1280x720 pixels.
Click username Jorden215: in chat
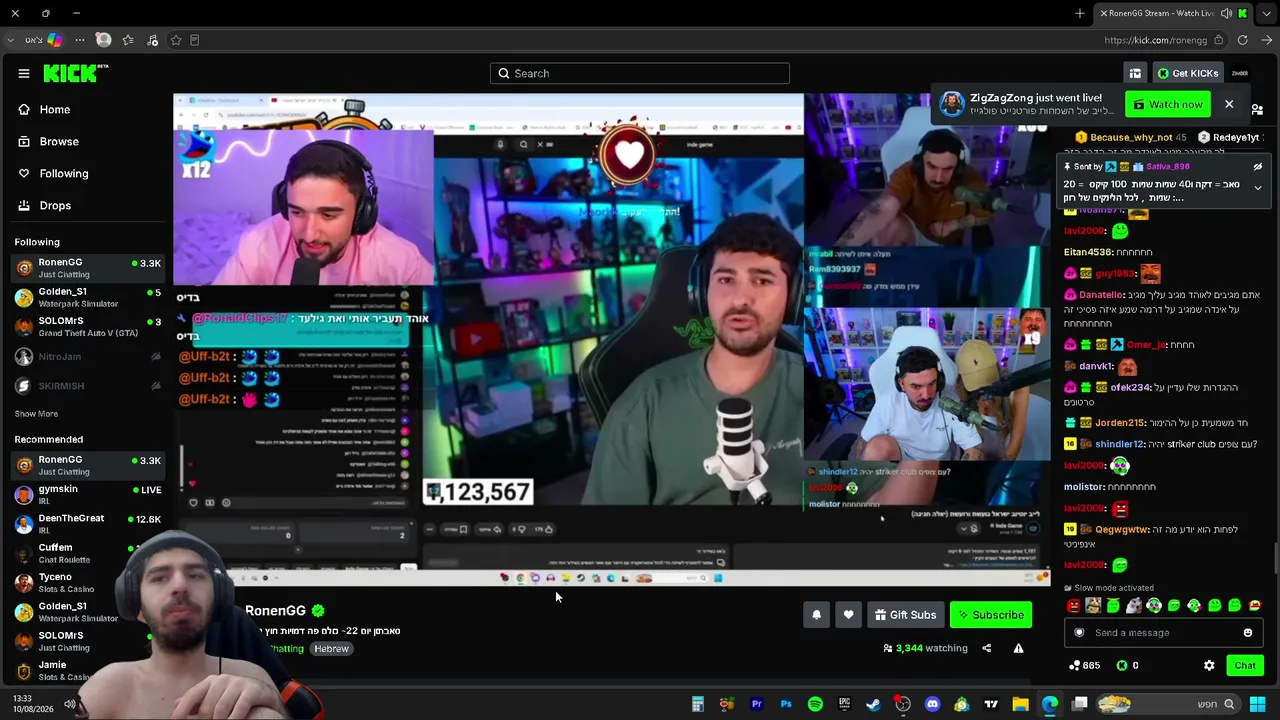pos(1121,423)
